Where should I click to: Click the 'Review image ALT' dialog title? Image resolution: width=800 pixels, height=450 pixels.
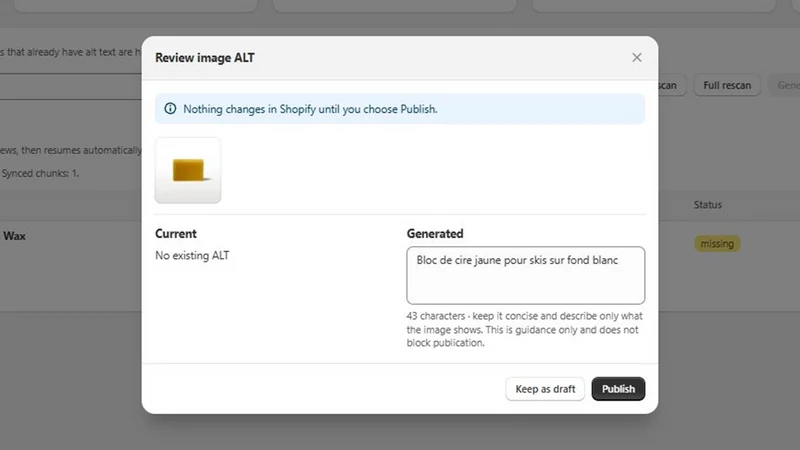(x=205, y=58)
